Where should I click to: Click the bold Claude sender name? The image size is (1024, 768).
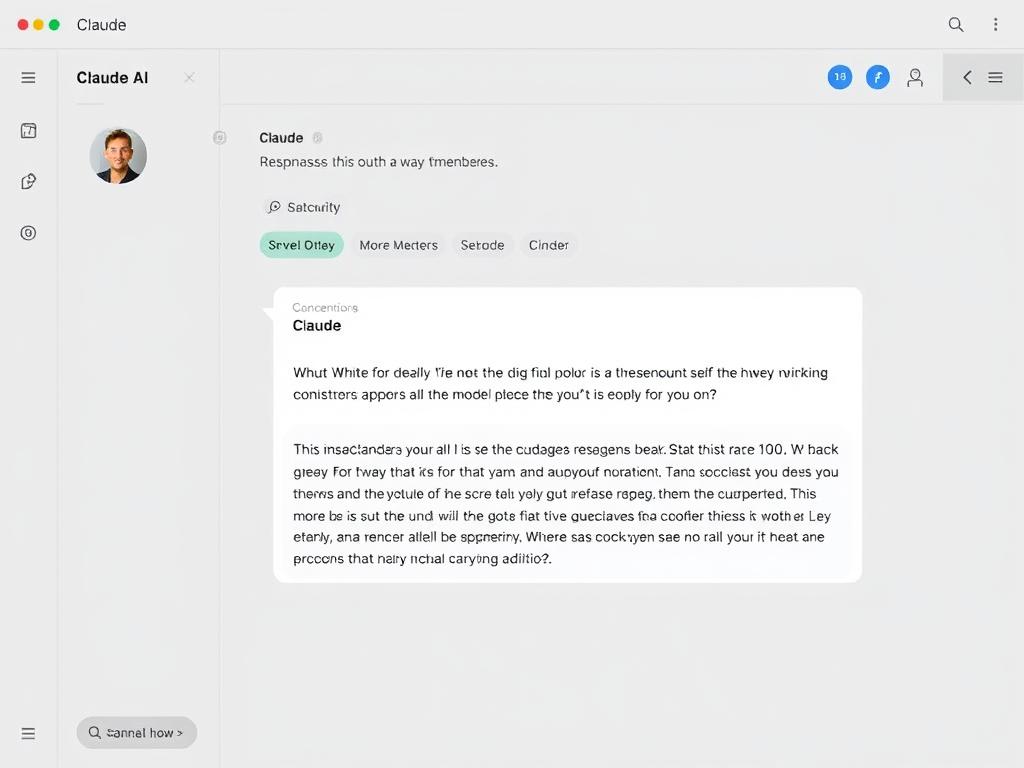(x=281, y=138)
